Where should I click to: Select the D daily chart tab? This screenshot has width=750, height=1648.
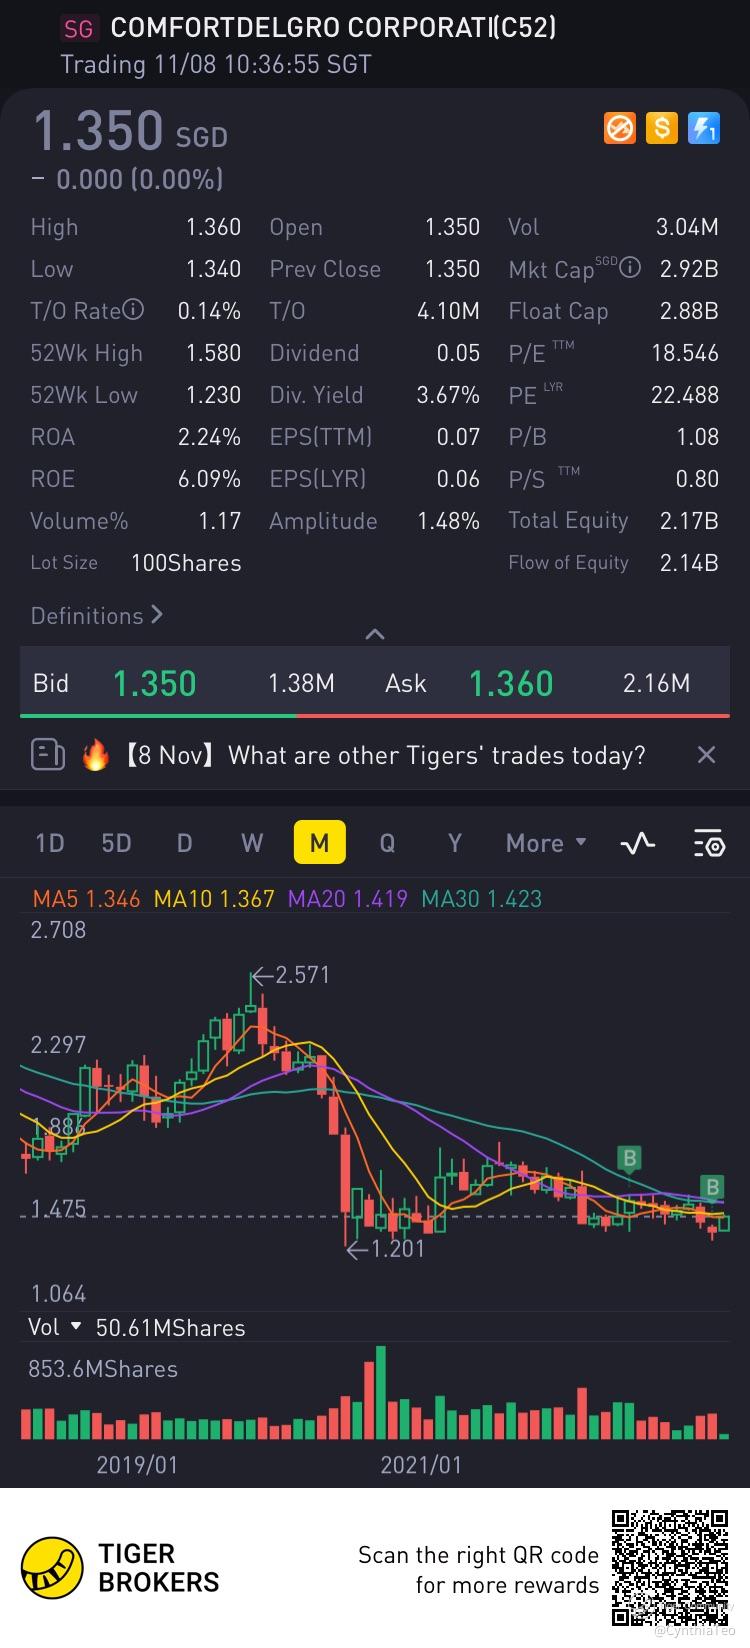[x=184, y=843]
